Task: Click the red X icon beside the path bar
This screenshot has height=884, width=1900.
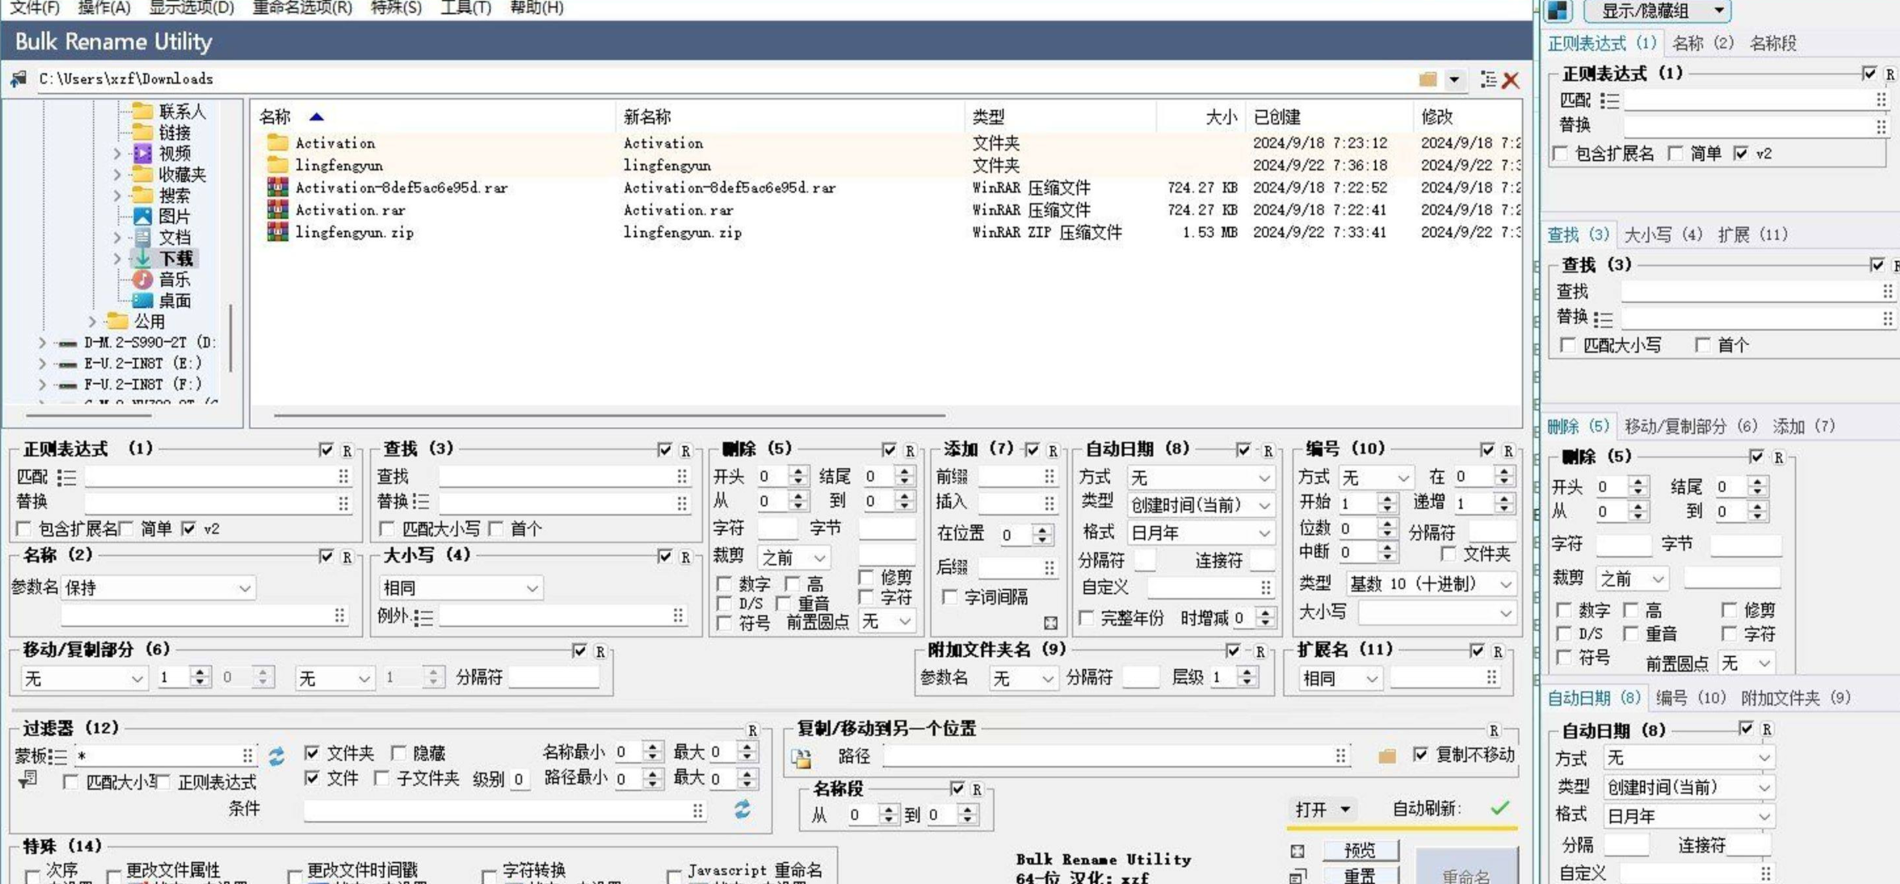Action: pos(1511,80)
